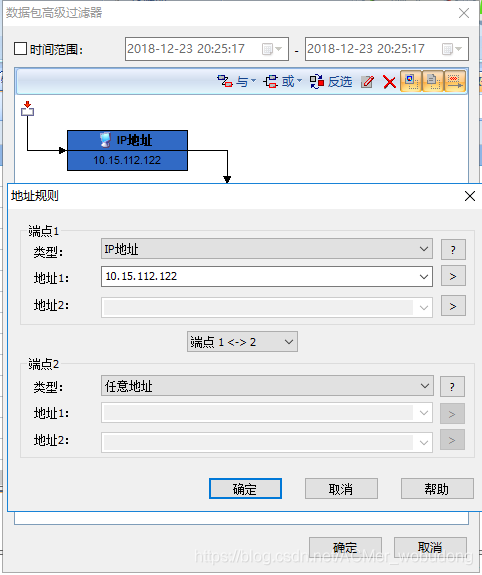Click the > button beside 端点1 地址2
The height and width of the screenshot is (575, 482).
coord(453,306)
